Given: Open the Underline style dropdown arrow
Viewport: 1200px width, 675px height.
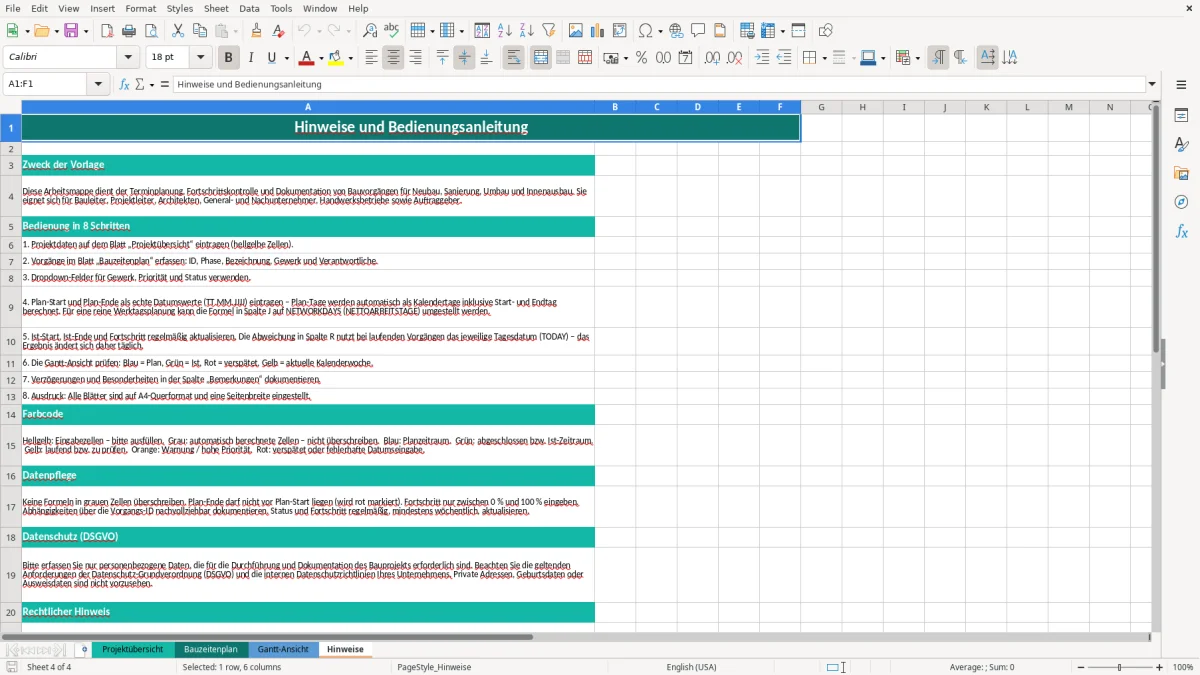Looking at the screenshot, I should (x=286, y=58).
